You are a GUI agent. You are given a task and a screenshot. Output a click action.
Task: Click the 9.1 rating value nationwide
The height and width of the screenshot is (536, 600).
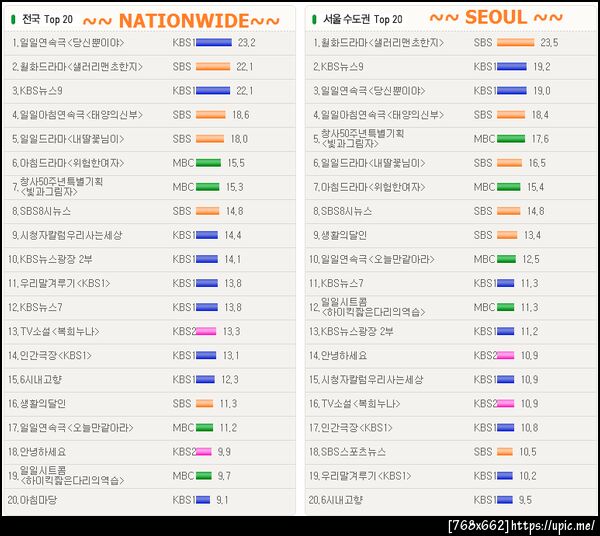[222, 500]
